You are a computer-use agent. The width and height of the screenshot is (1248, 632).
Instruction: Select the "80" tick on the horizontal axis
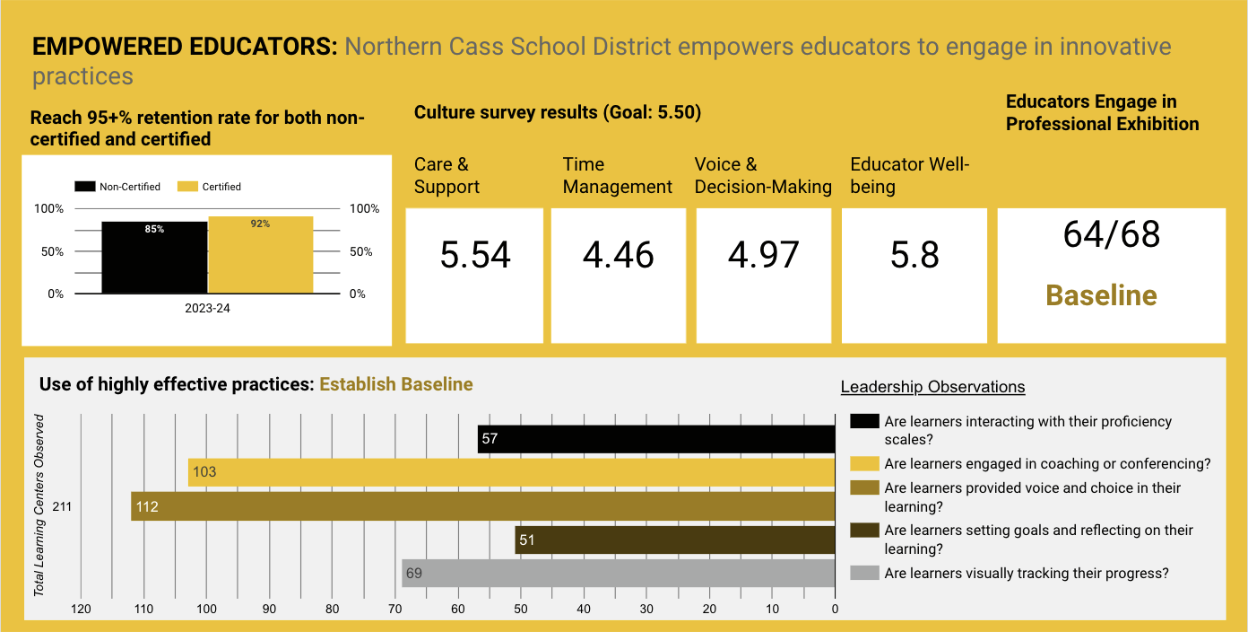pyautogui.click(x=333, y=609)
